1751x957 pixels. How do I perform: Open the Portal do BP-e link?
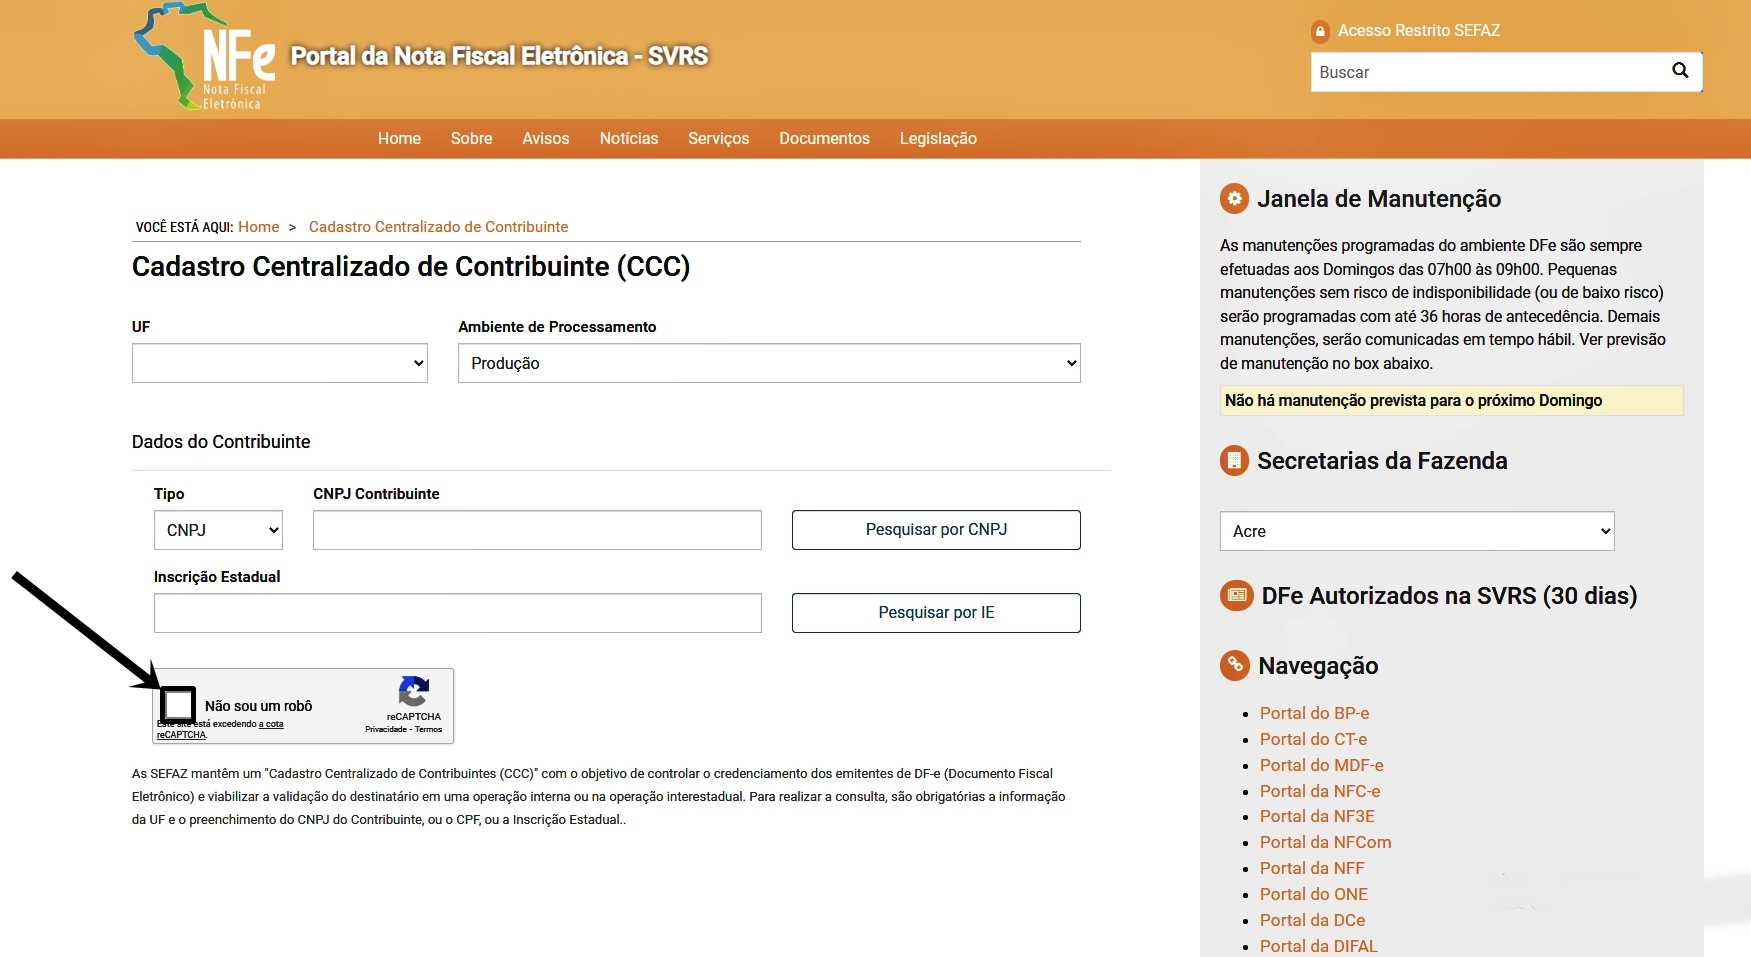(1314, 713)
